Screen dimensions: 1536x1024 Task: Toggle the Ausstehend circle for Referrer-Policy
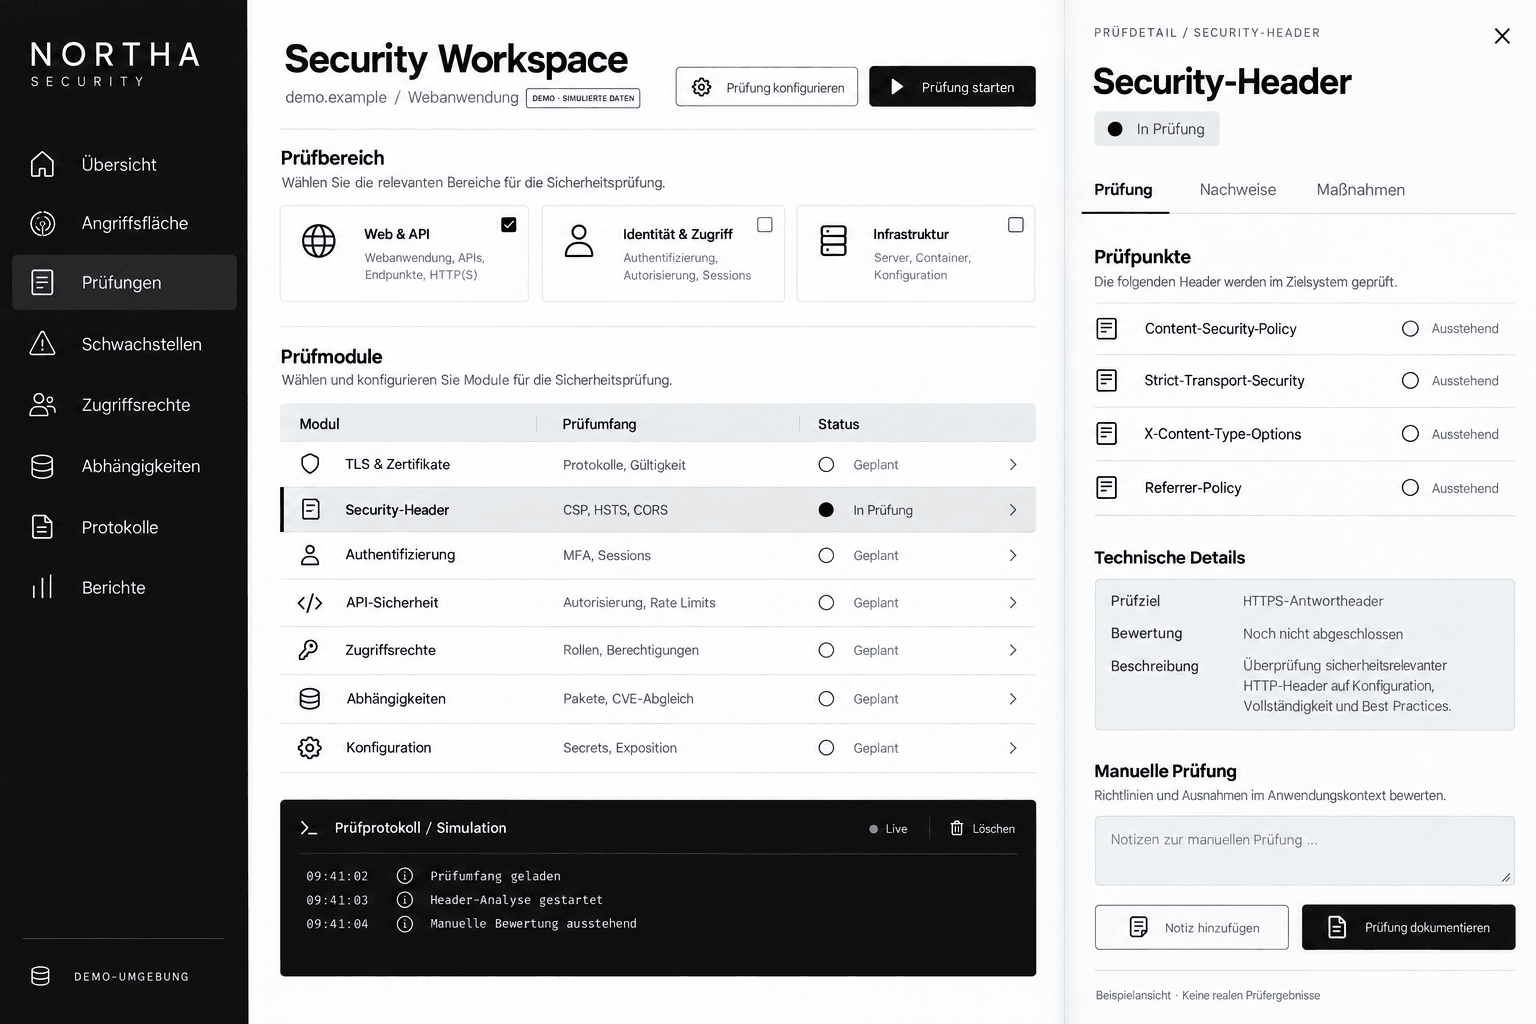point(1410,488)
